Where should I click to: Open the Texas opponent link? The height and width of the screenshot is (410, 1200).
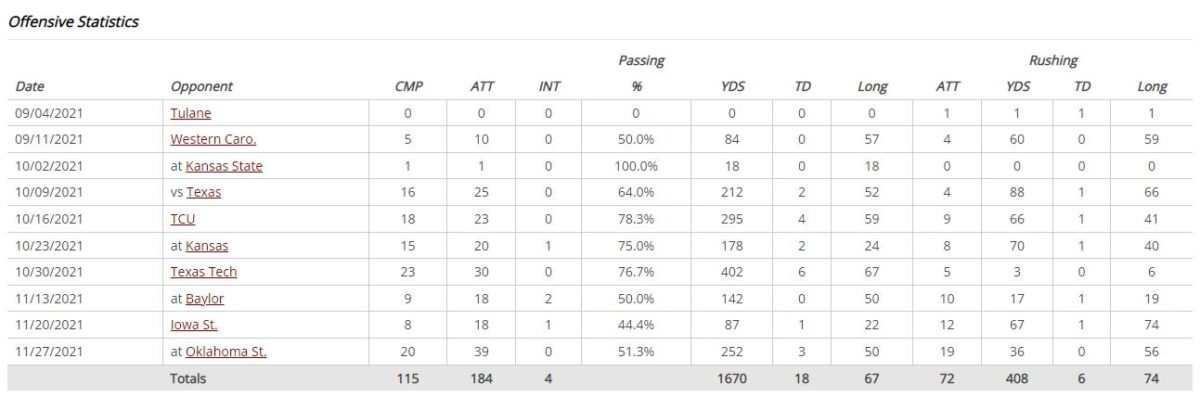(204, 193)
